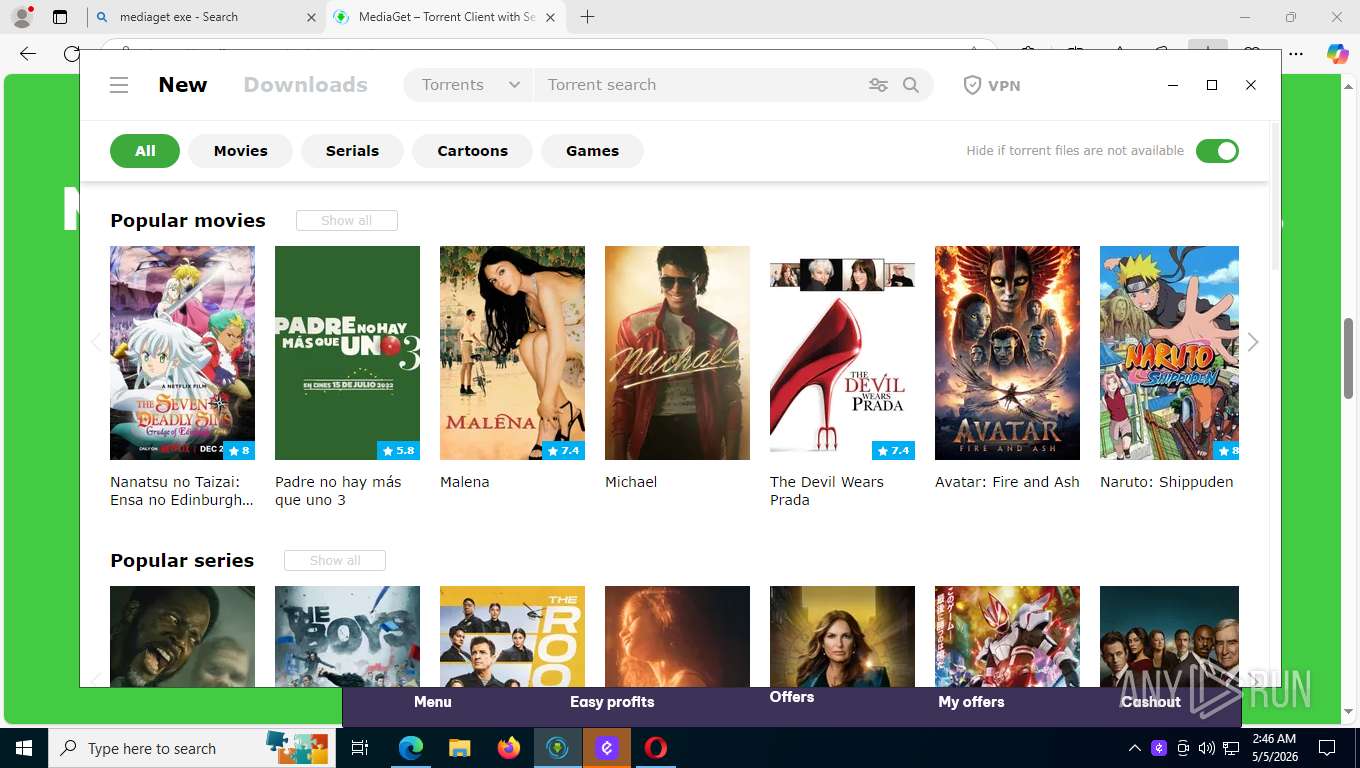1360x768 pixels.
Task: Switch to the MediaGet – Torrent Client browser tab
Action: pyautogui.click(x=447, y=17)
